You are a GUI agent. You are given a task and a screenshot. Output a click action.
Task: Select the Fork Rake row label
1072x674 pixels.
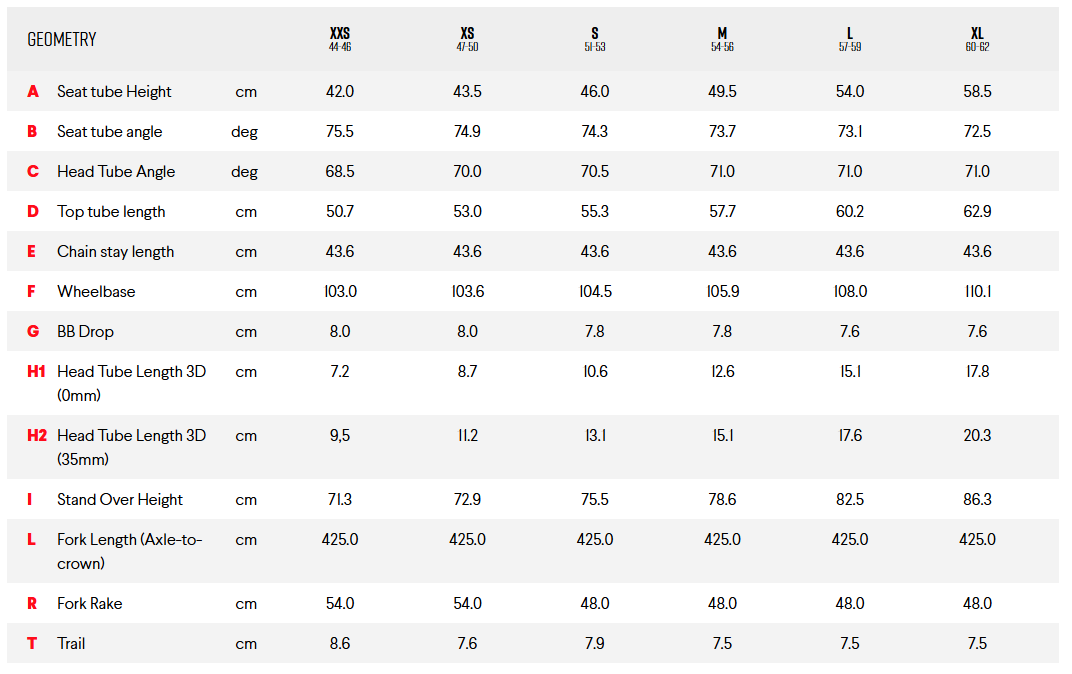click(x=90, y=604)
